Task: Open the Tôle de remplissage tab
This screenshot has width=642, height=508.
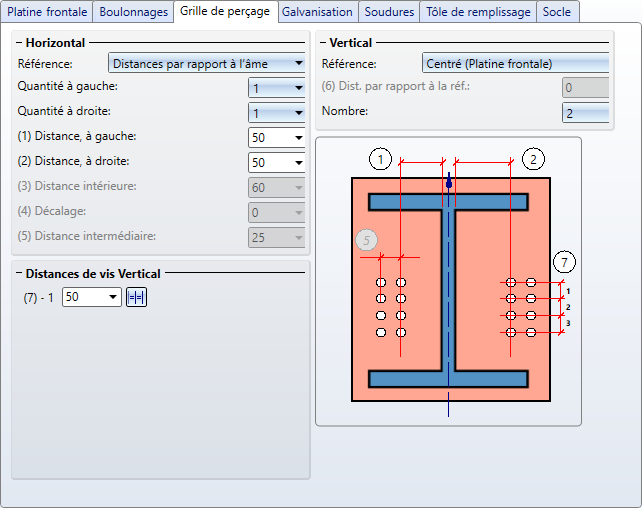Action: 478,12
